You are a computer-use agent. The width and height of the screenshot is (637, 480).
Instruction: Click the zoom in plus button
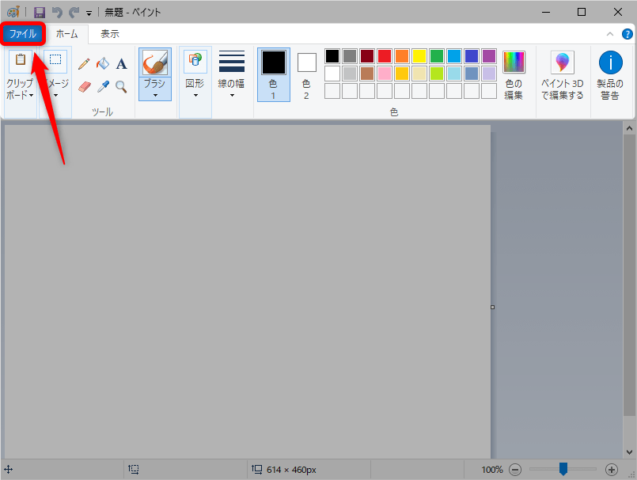(x=611, y=470)
